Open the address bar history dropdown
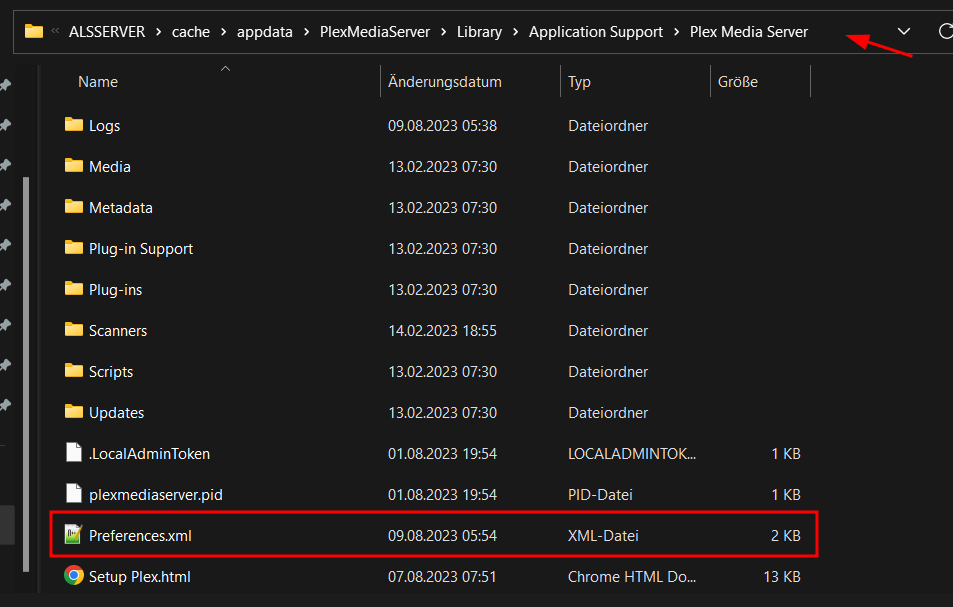 (x=904, y=31)
